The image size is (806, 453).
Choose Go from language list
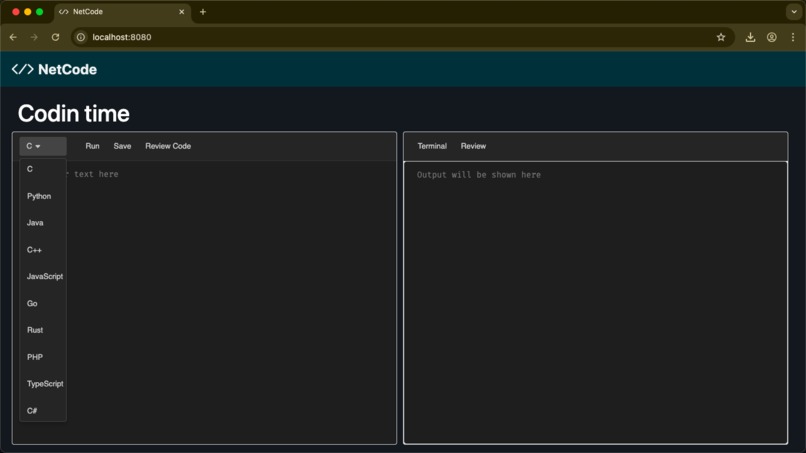pos(43,303)
